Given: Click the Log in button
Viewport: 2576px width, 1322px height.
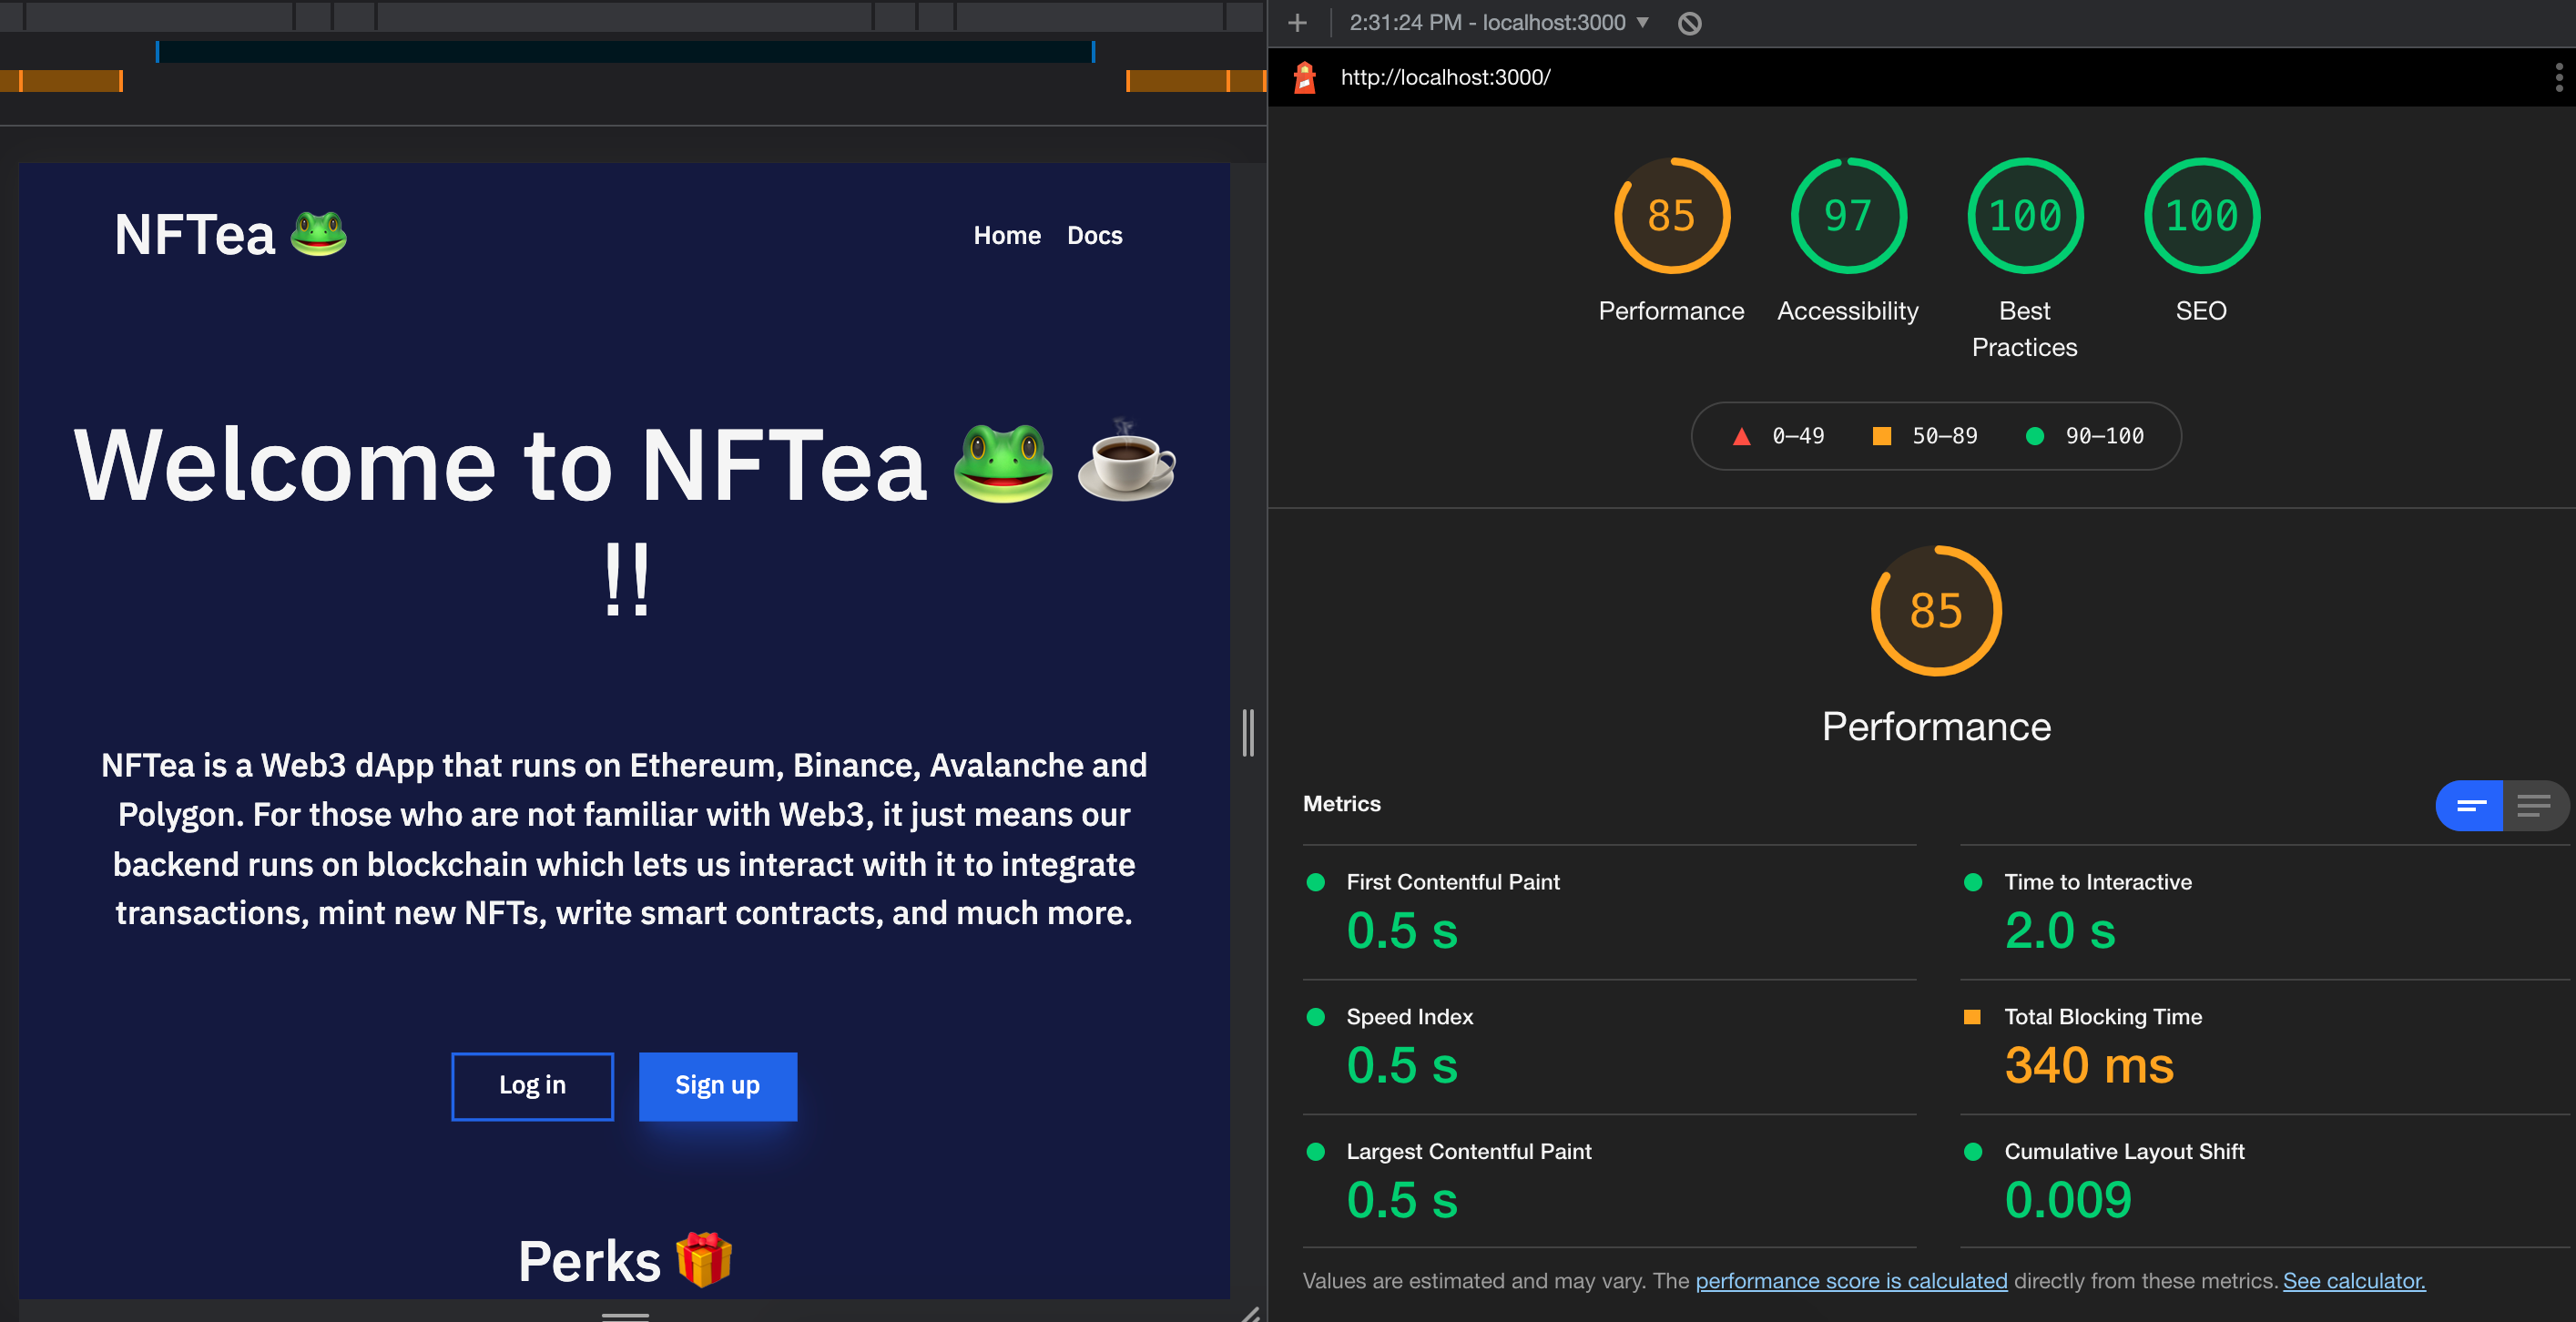Looking at the screenshot, I should click(532, 1086).
